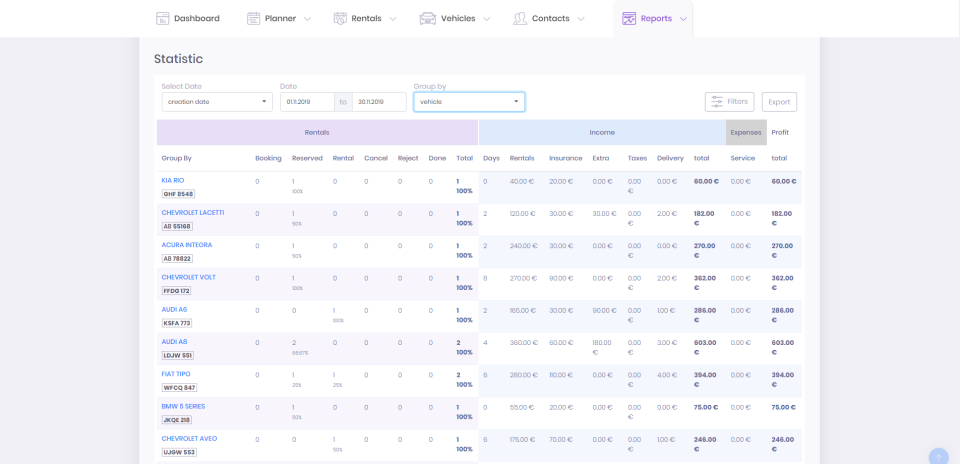The height and width of the screenshot is (464, 960).
Task: Click the Filters sliders icon
Action: tap(717, 101)
